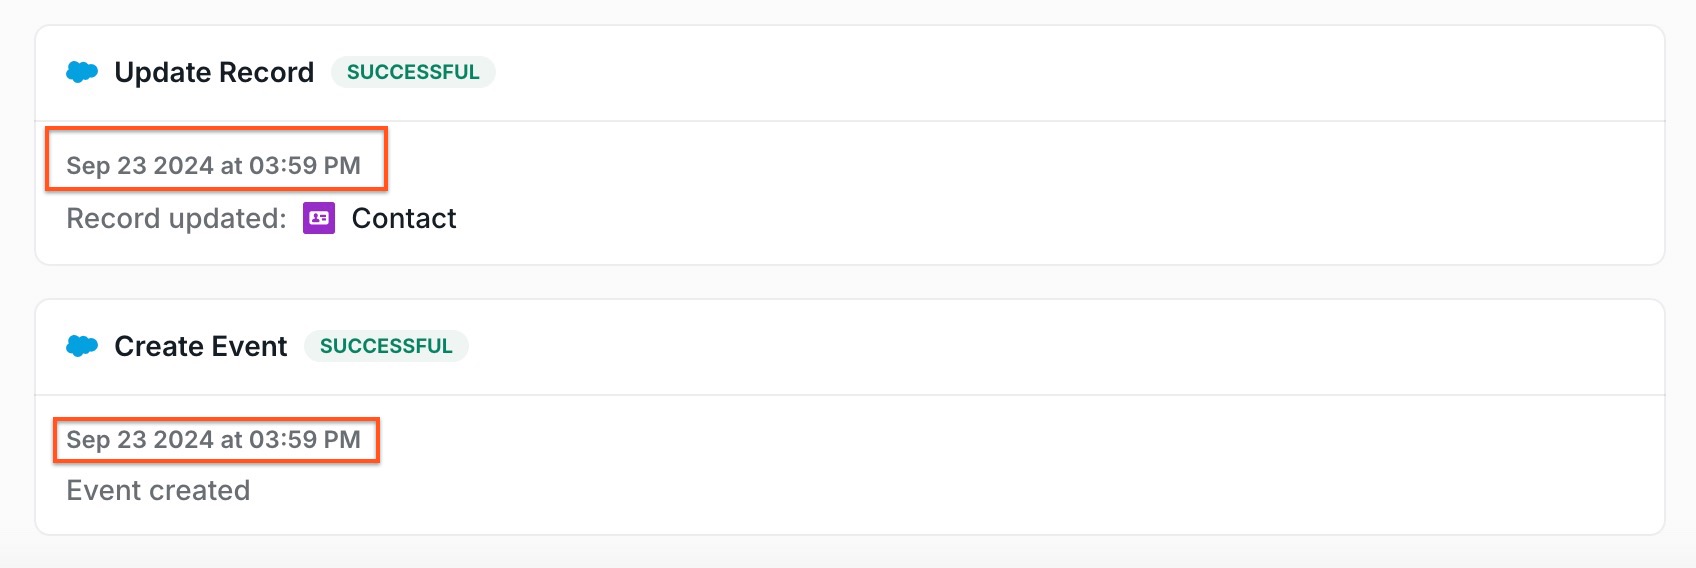Click the divider line below Update Record header
The height and width of the screenshot is (568, 1696).
[x=850, y=121]
